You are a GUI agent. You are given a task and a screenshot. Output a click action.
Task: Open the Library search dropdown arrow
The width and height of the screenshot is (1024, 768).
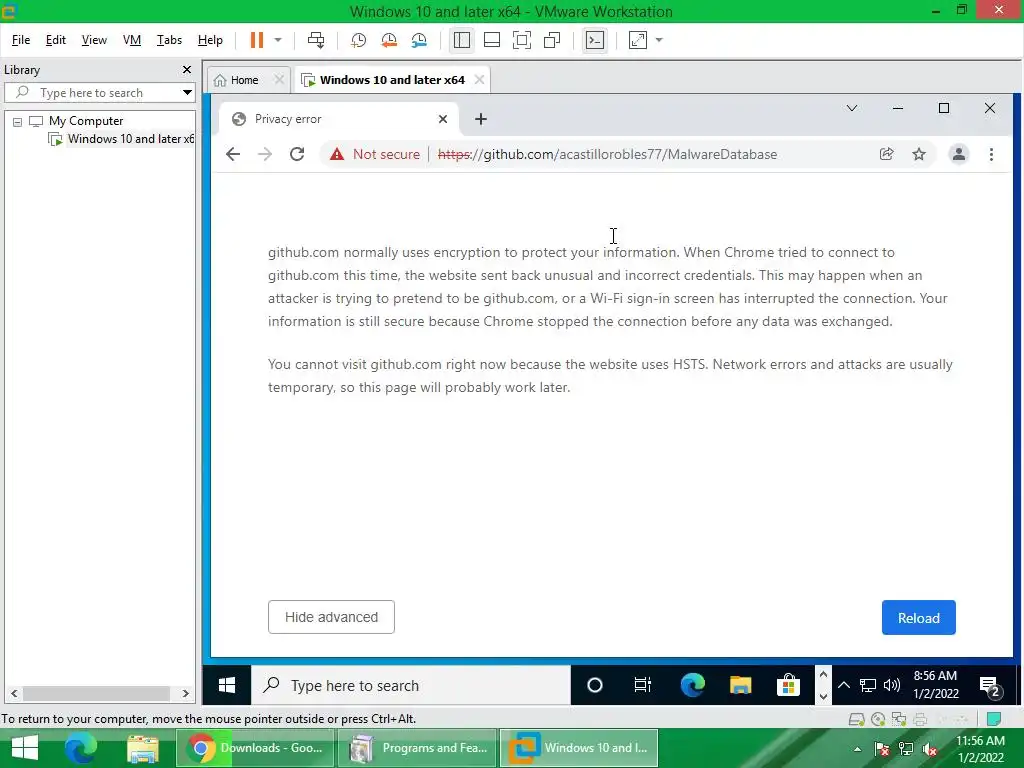pos(187,93)
